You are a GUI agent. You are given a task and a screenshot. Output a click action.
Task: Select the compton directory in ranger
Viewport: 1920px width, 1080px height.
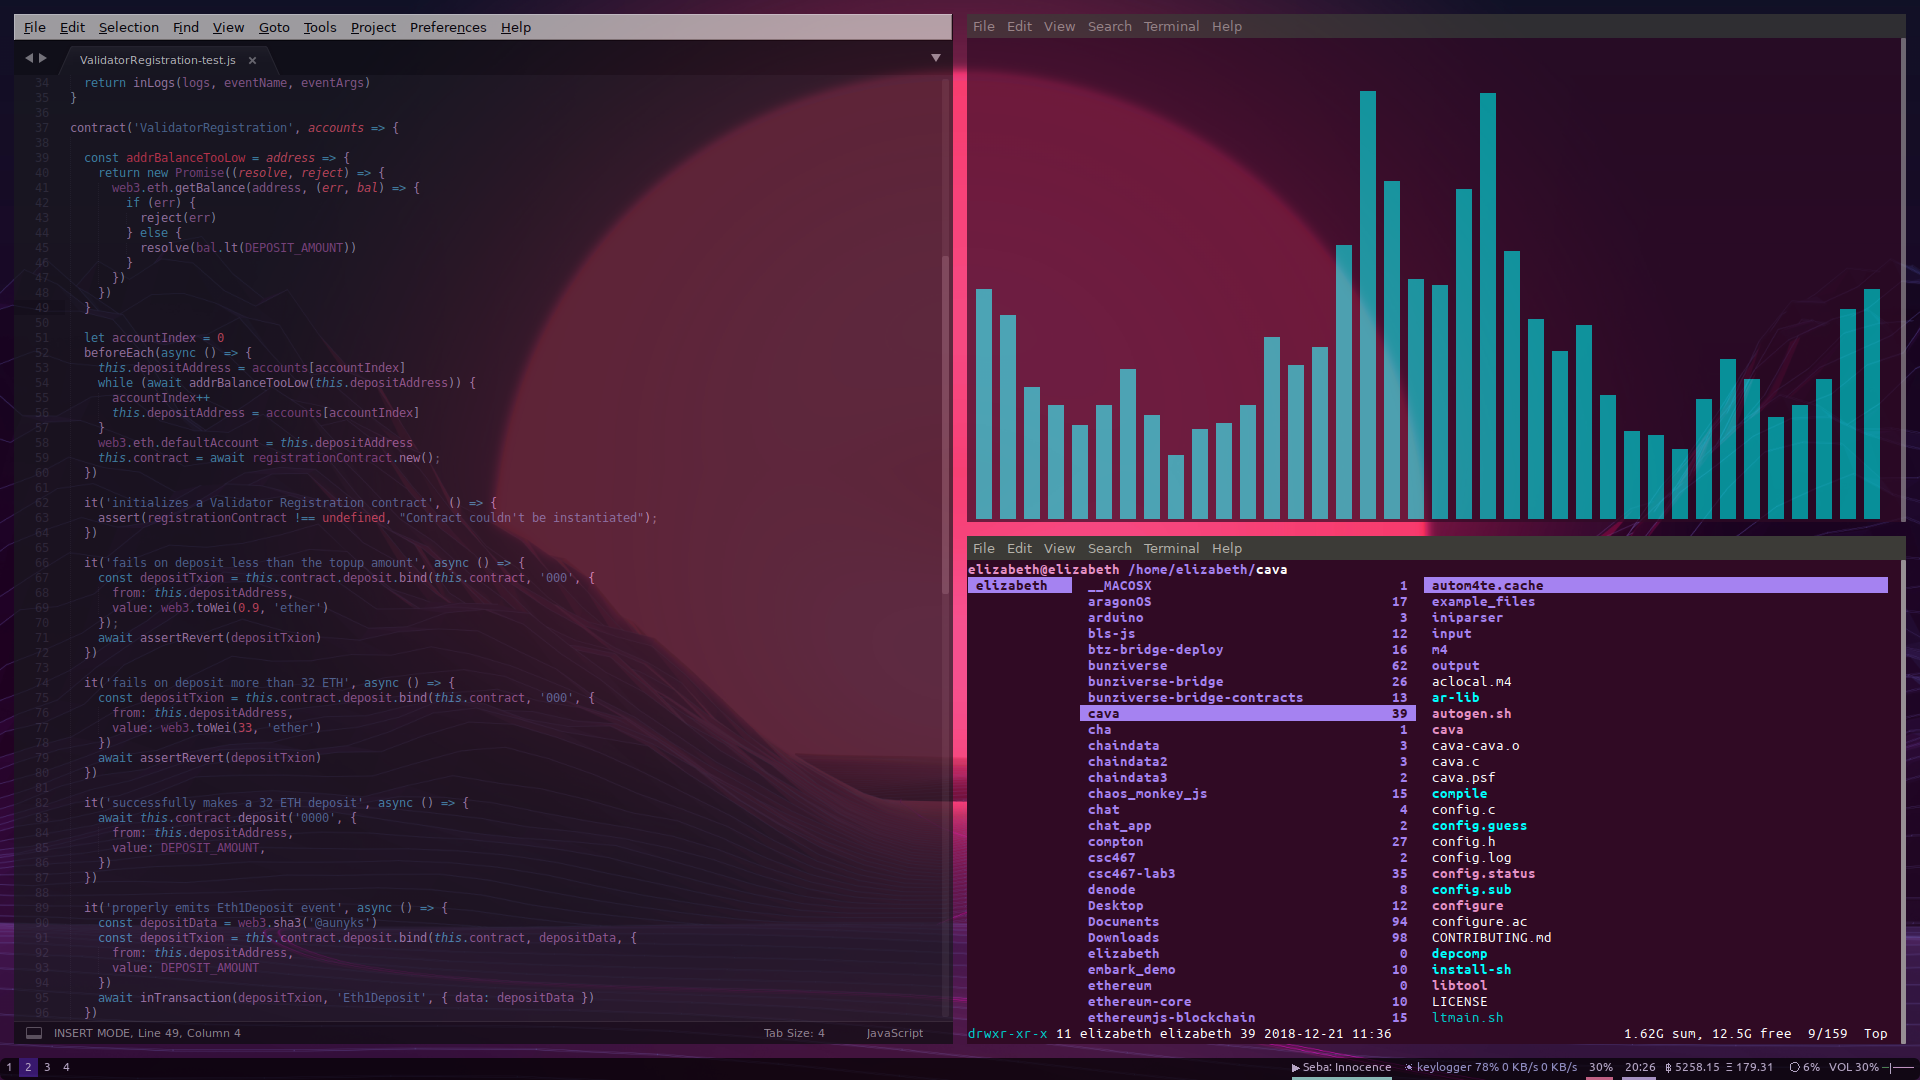tap(1115, 842)
